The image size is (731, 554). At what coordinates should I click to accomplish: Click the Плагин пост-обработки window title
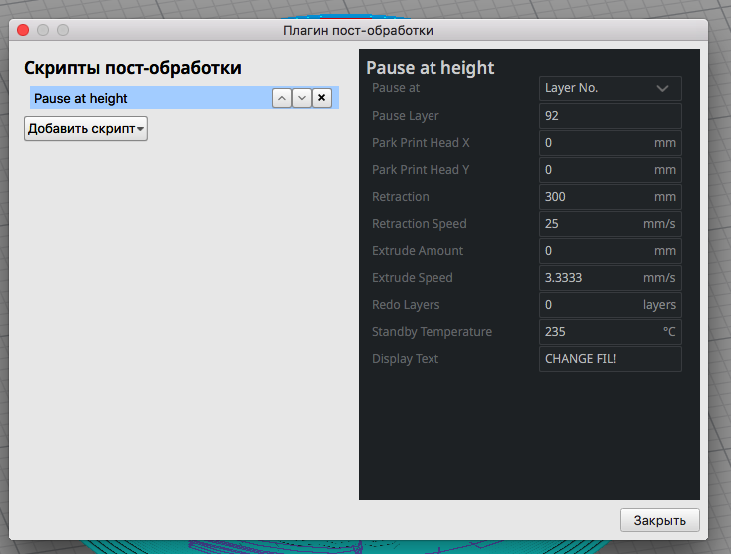click(358, 31)
